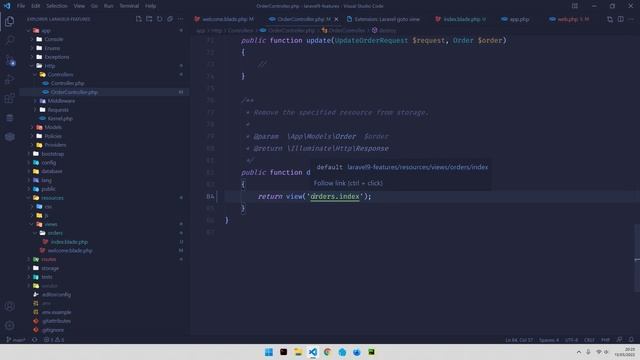
Task: Open welcome.blade.php in Explorer tree
Action: click(70, 251)
